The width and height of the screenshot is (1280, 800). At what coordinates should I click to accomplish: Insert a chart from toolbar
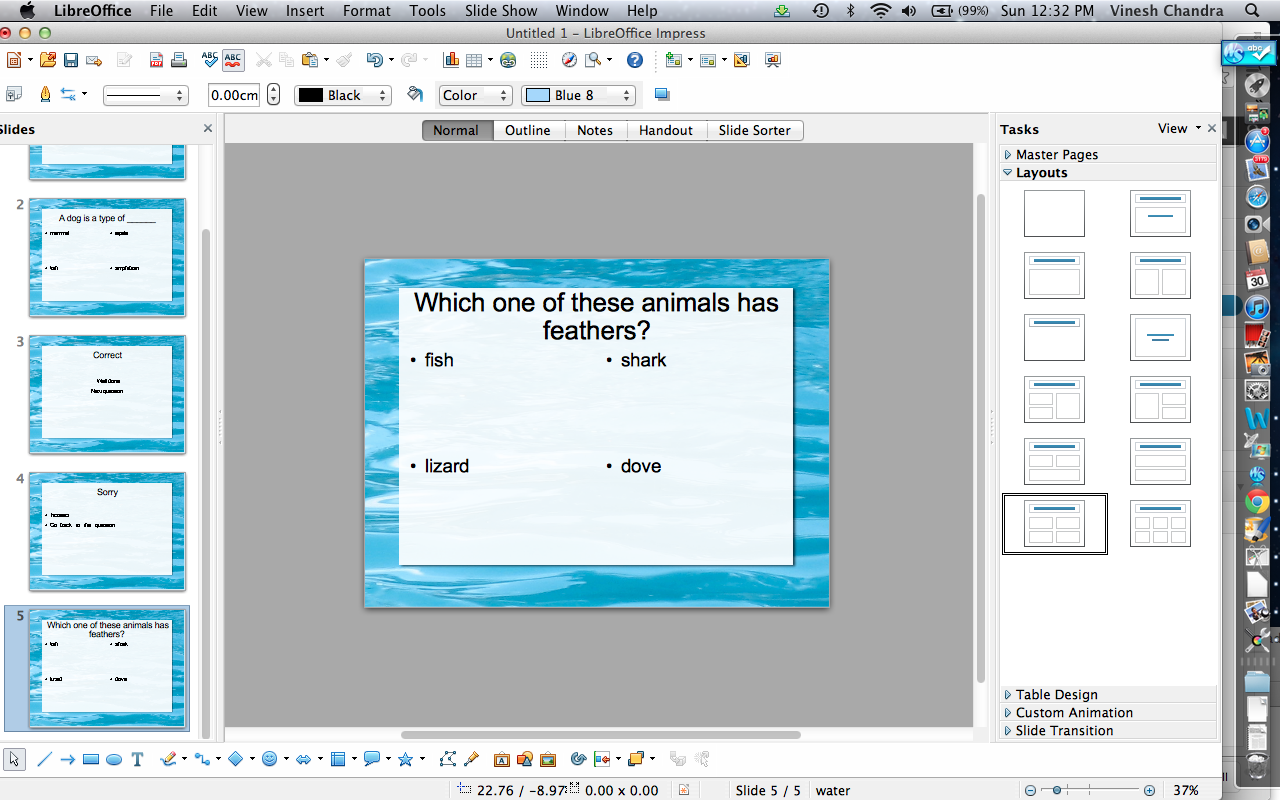(450, 61)
